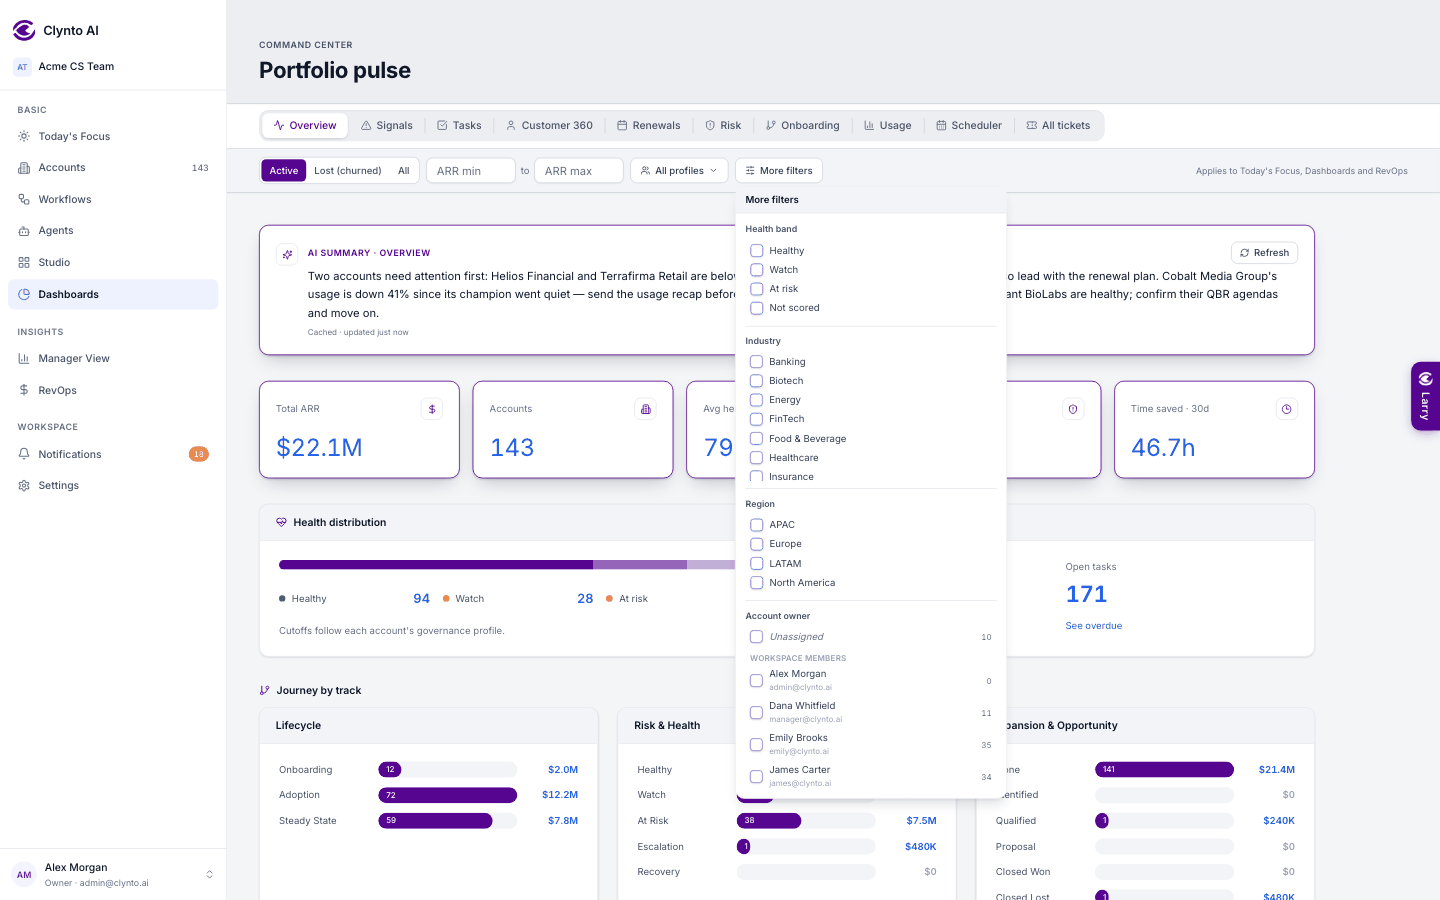The width and height of the screenshot is (1440, 900).
Task: Select Lost (churned) status filter
Action: click(348, 171)
